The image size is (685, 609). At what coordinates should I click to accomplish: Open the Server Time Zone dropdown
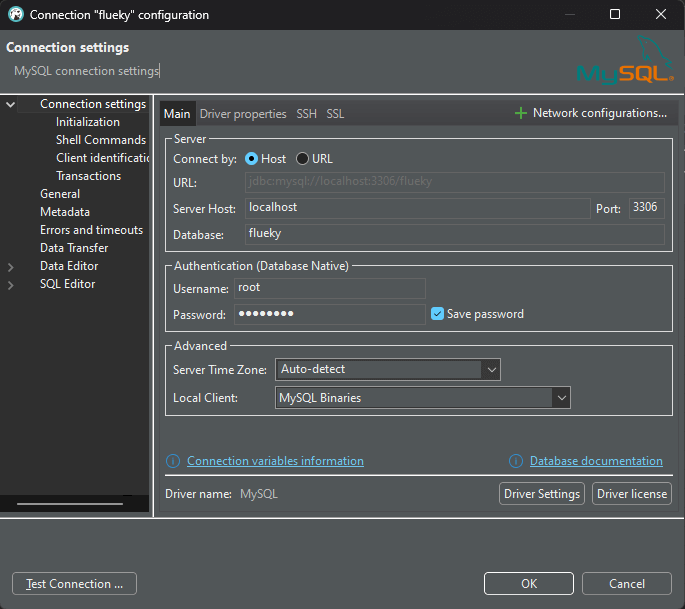click(490, 370)
